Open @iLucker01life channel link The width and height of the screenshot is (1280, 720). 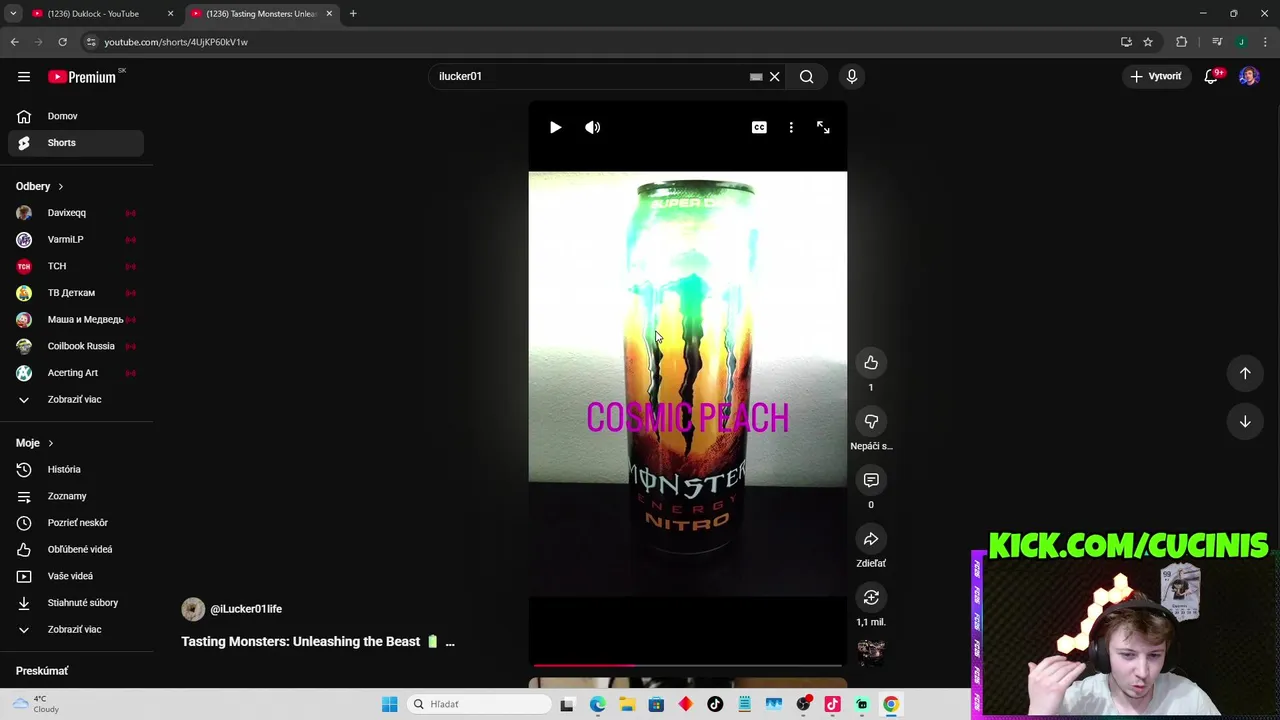(246, 609)
